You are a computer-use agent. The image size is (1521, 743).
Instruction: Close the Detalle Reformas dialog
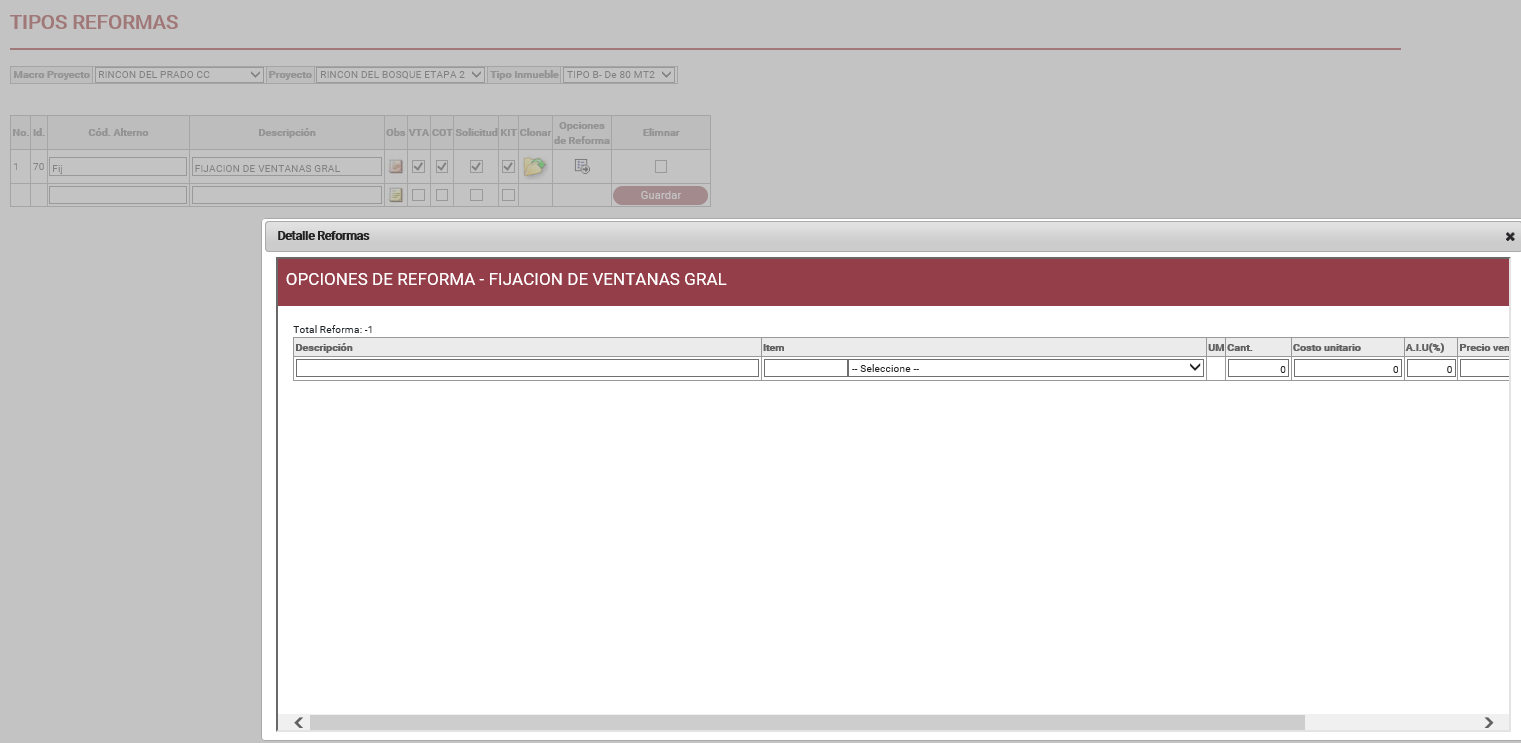tap(1510, 237)
